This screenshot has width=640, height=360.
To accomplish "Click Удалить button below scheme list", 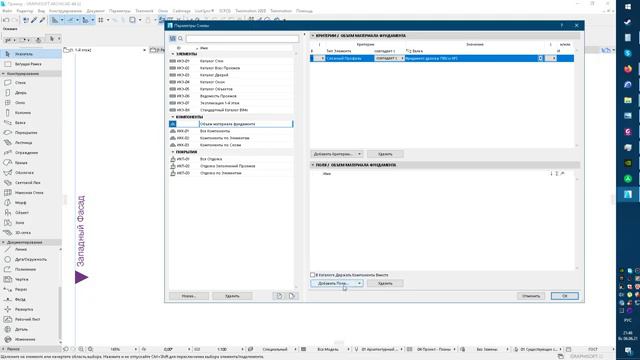I will coord(232,296).
